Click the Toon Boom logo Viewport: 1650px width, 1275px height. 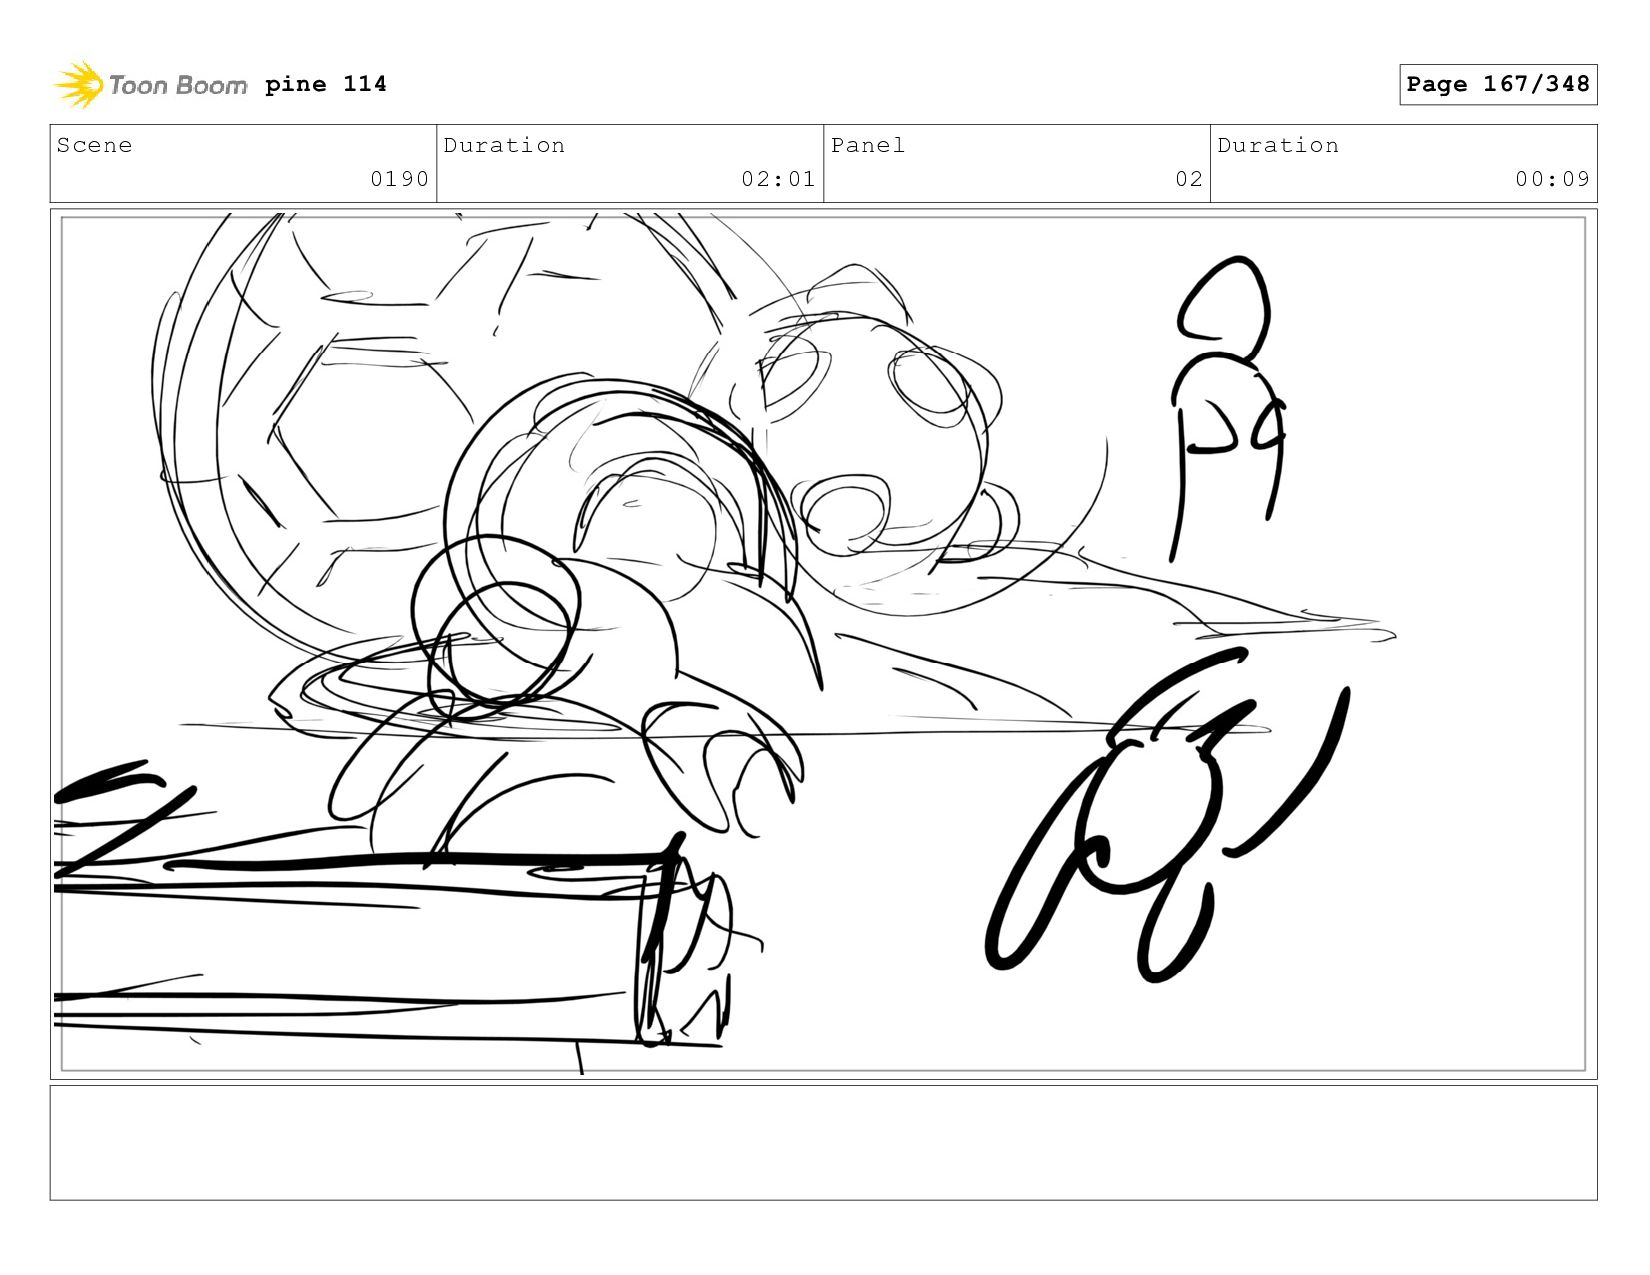click(x=150, y=85)
